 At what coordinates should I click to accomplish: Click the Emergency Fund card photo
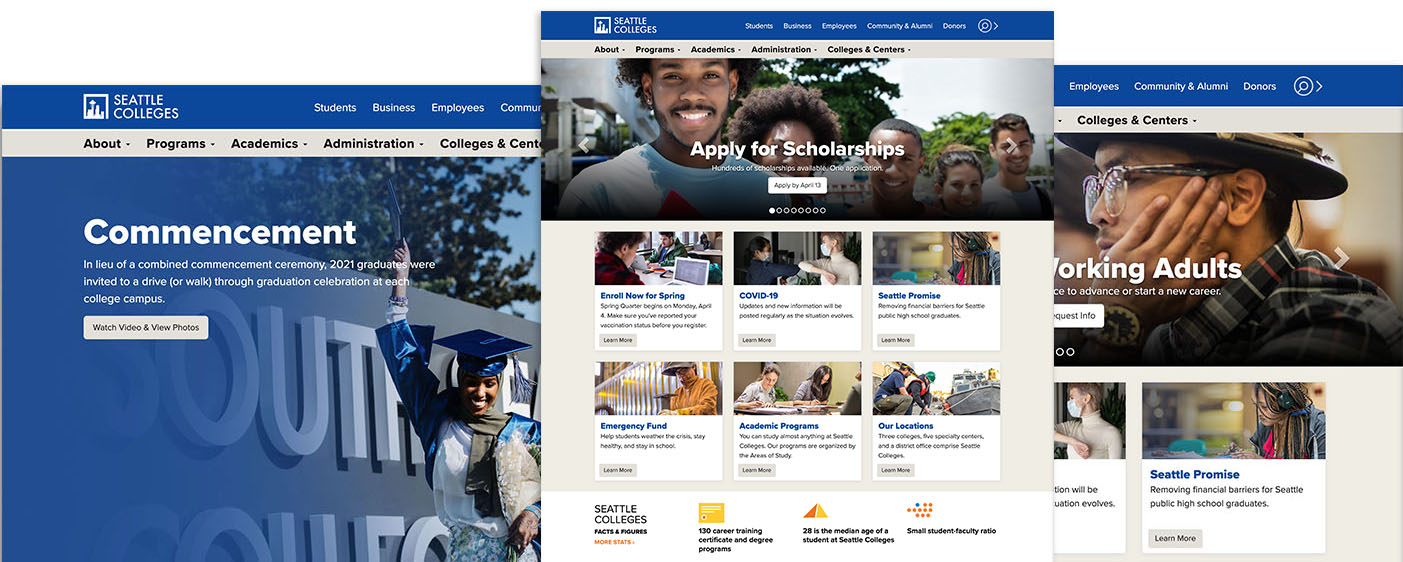click(658, 389)
